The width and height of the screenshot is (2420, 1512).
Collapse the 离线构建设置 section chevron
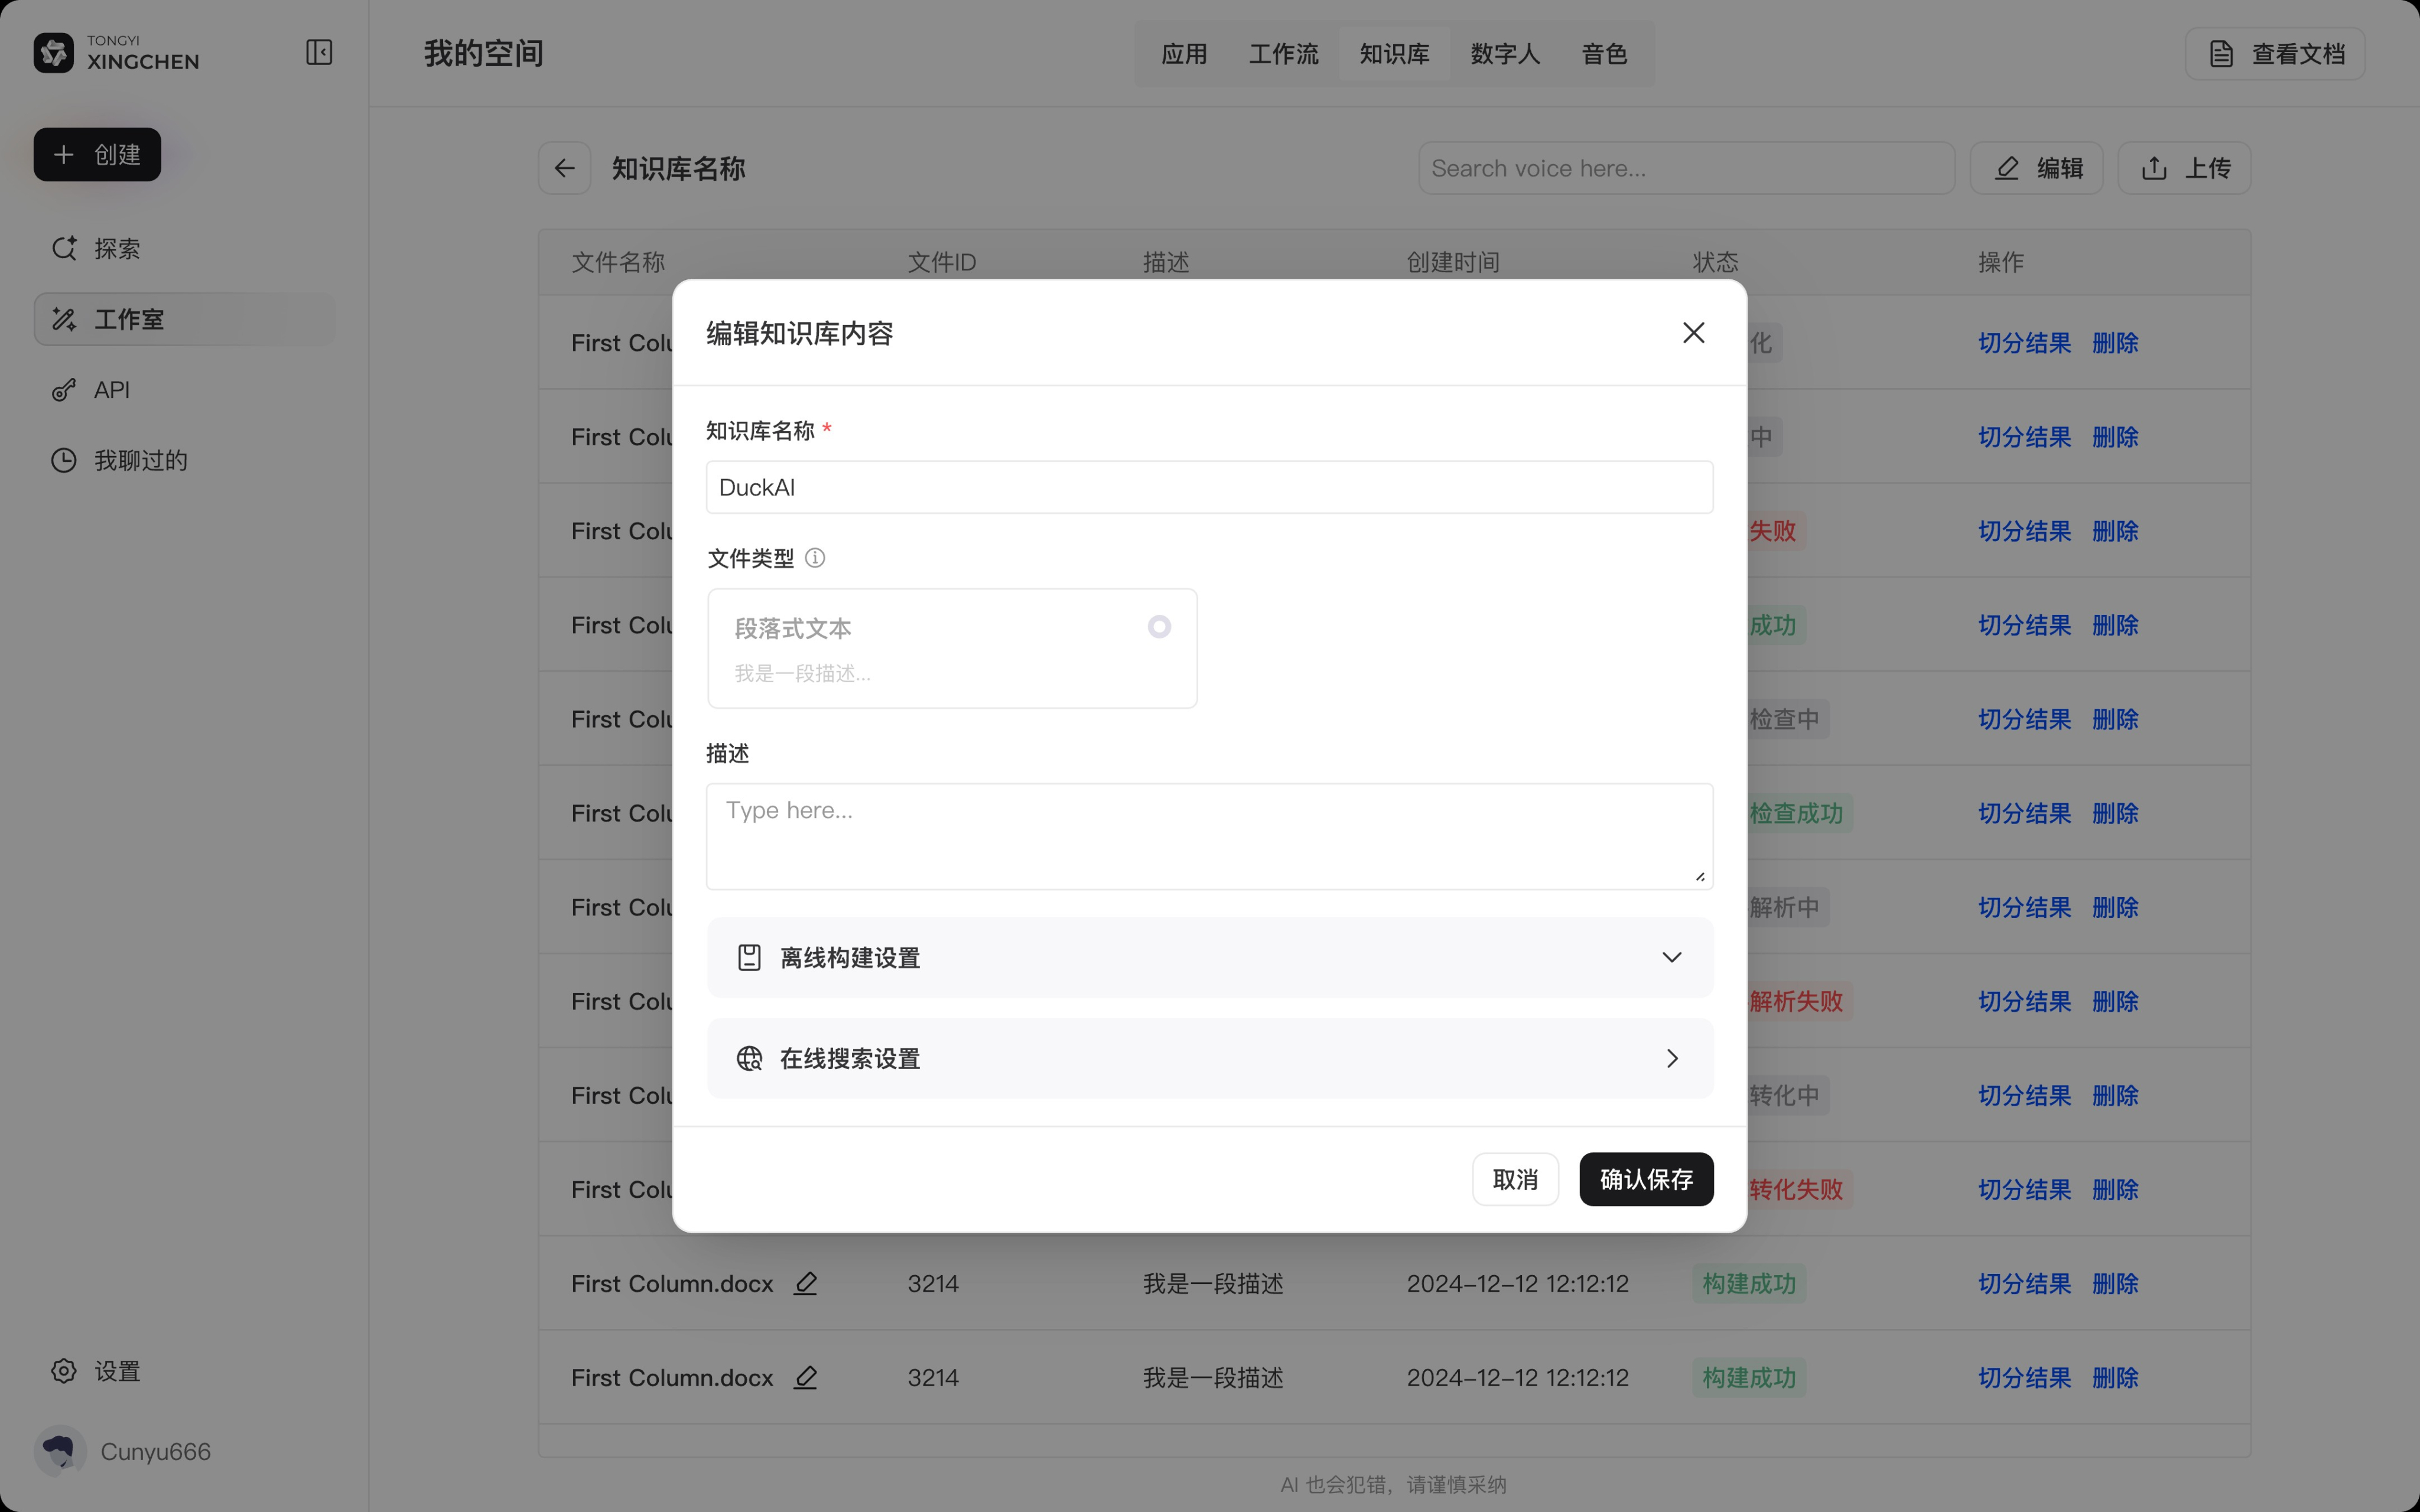pyautogui.click(x=1671, y=958)
